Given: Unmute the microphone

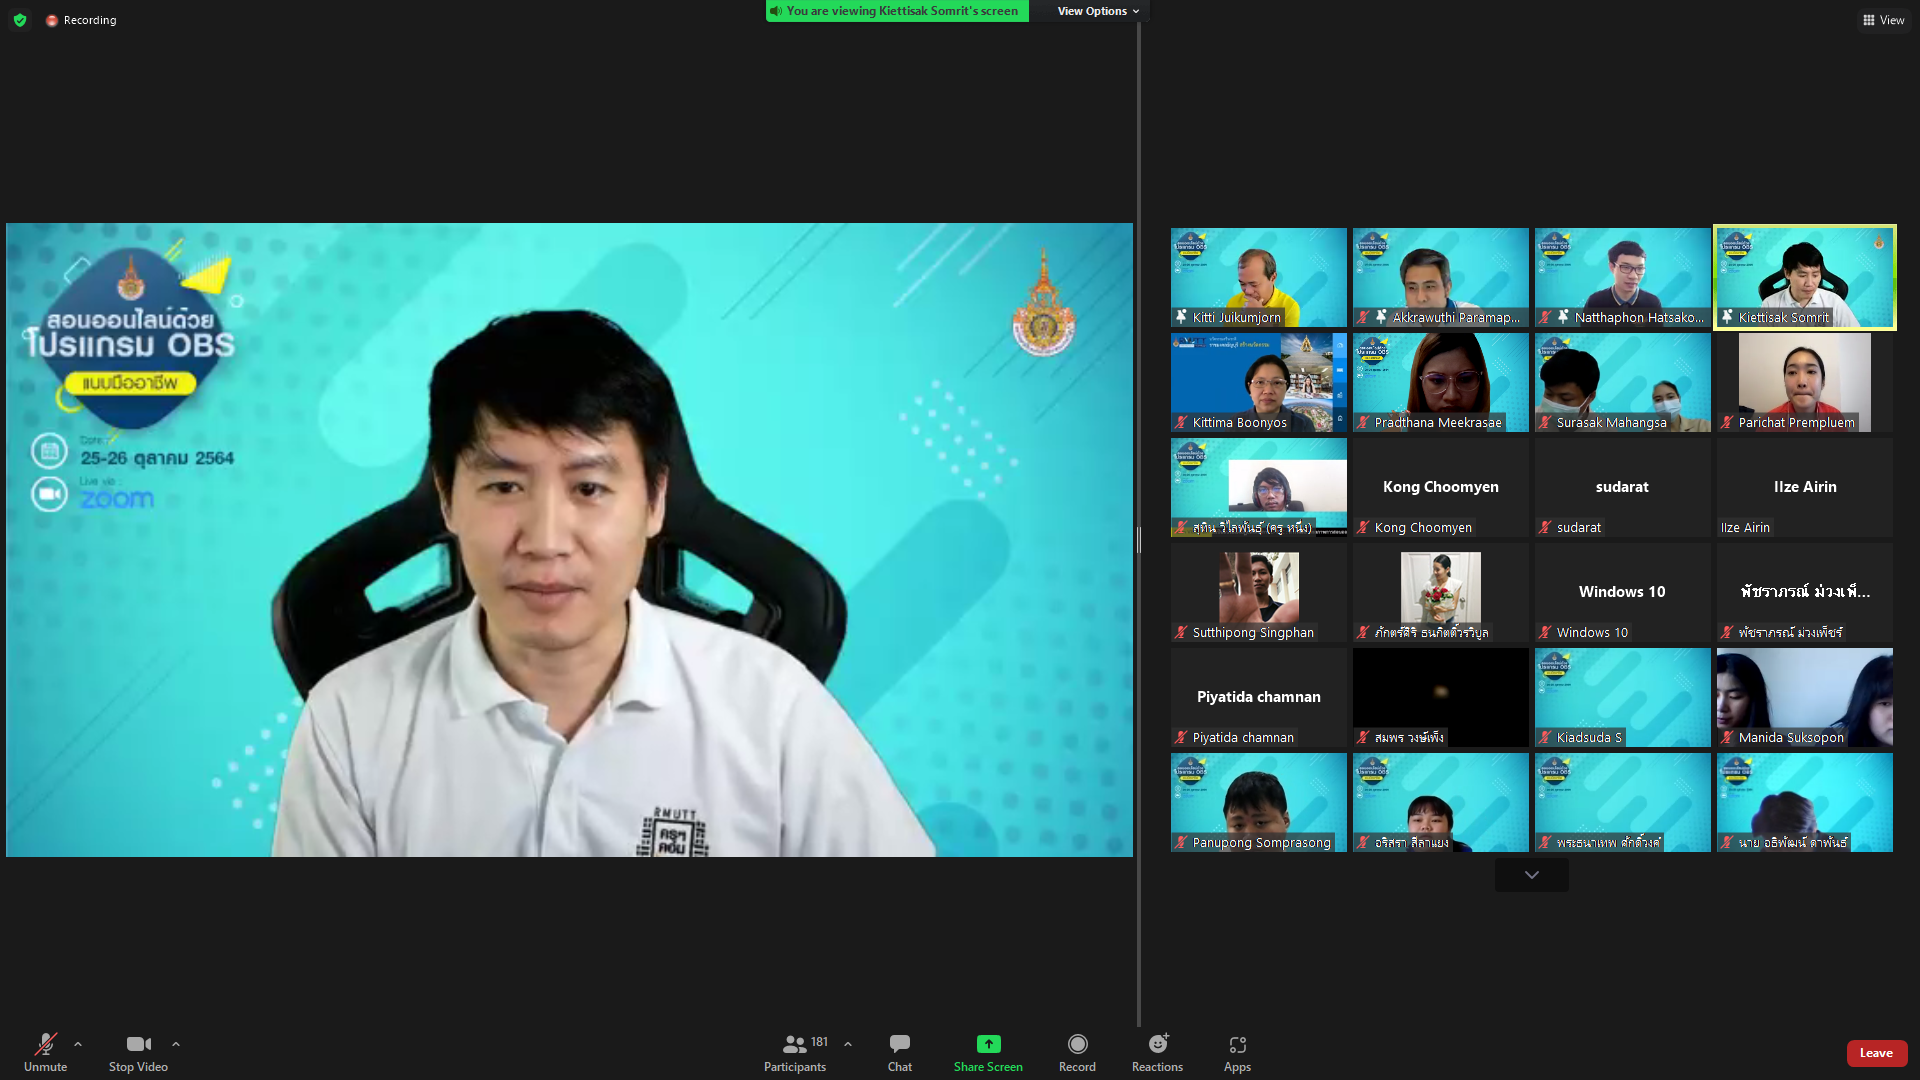Looking at the screenshot, I should [45, 1052].
